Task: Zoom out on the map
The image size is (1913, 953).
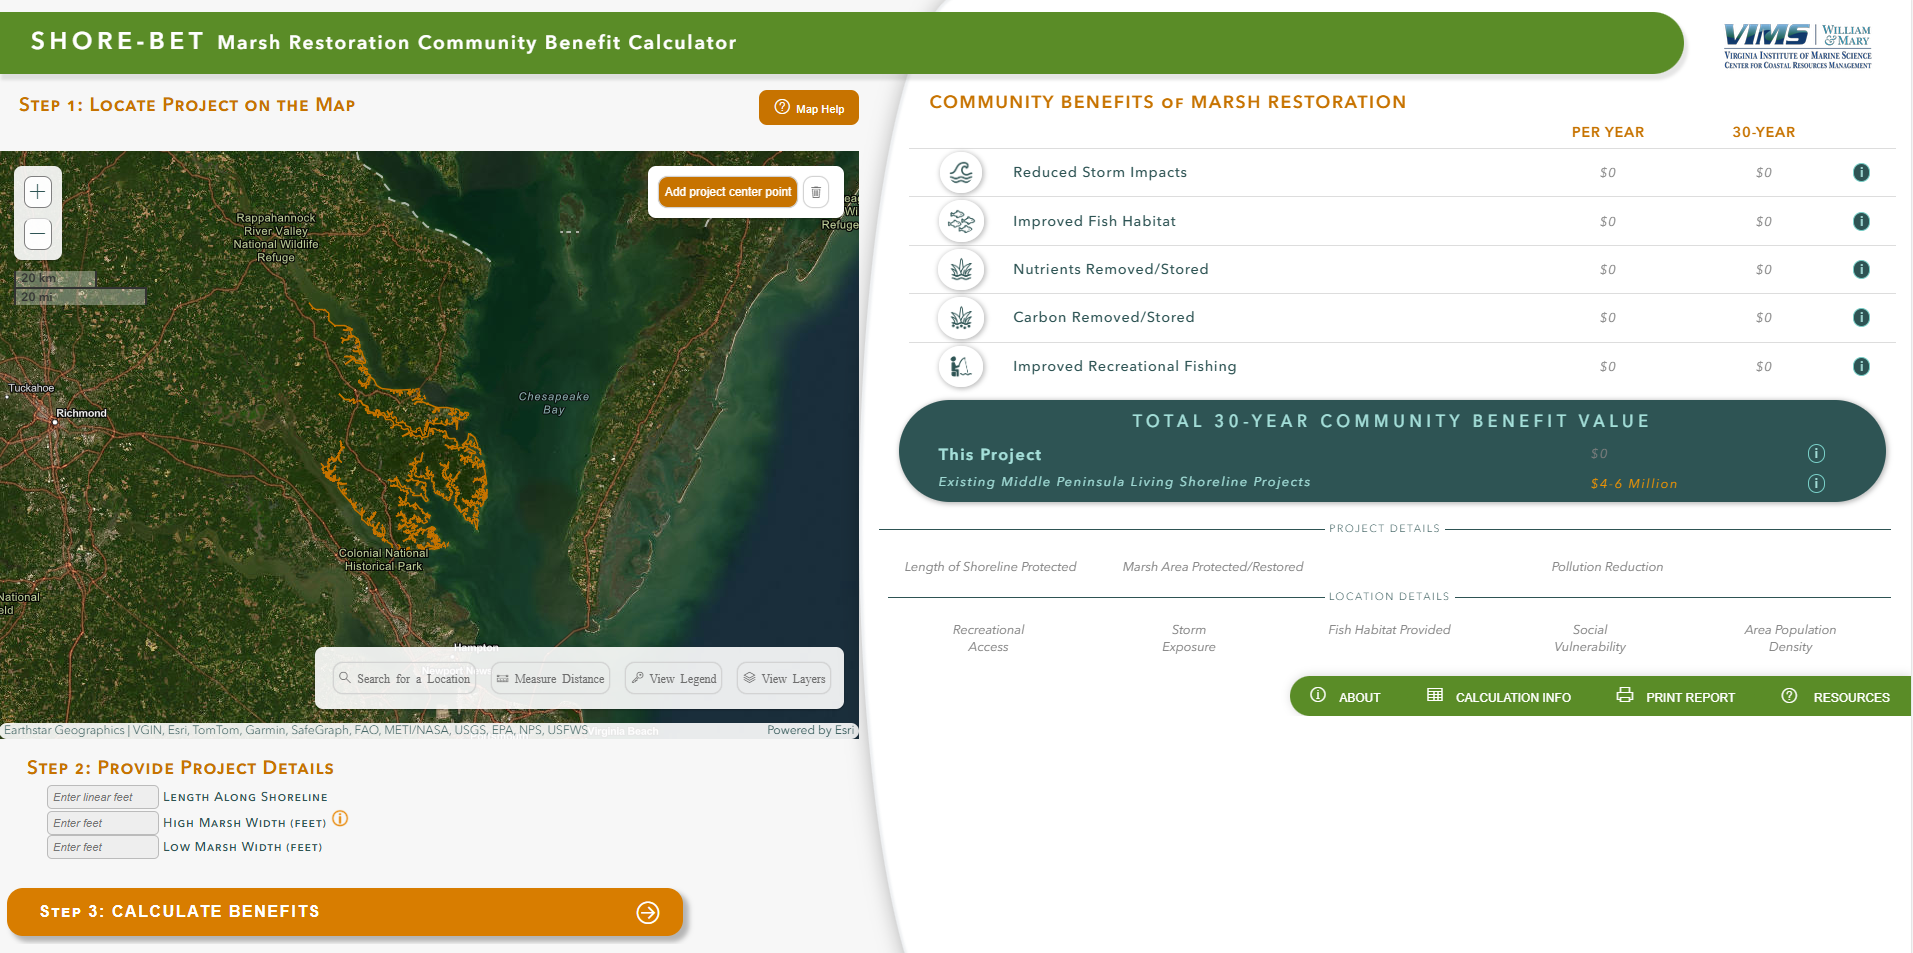Action: click(x=37, y=233)
